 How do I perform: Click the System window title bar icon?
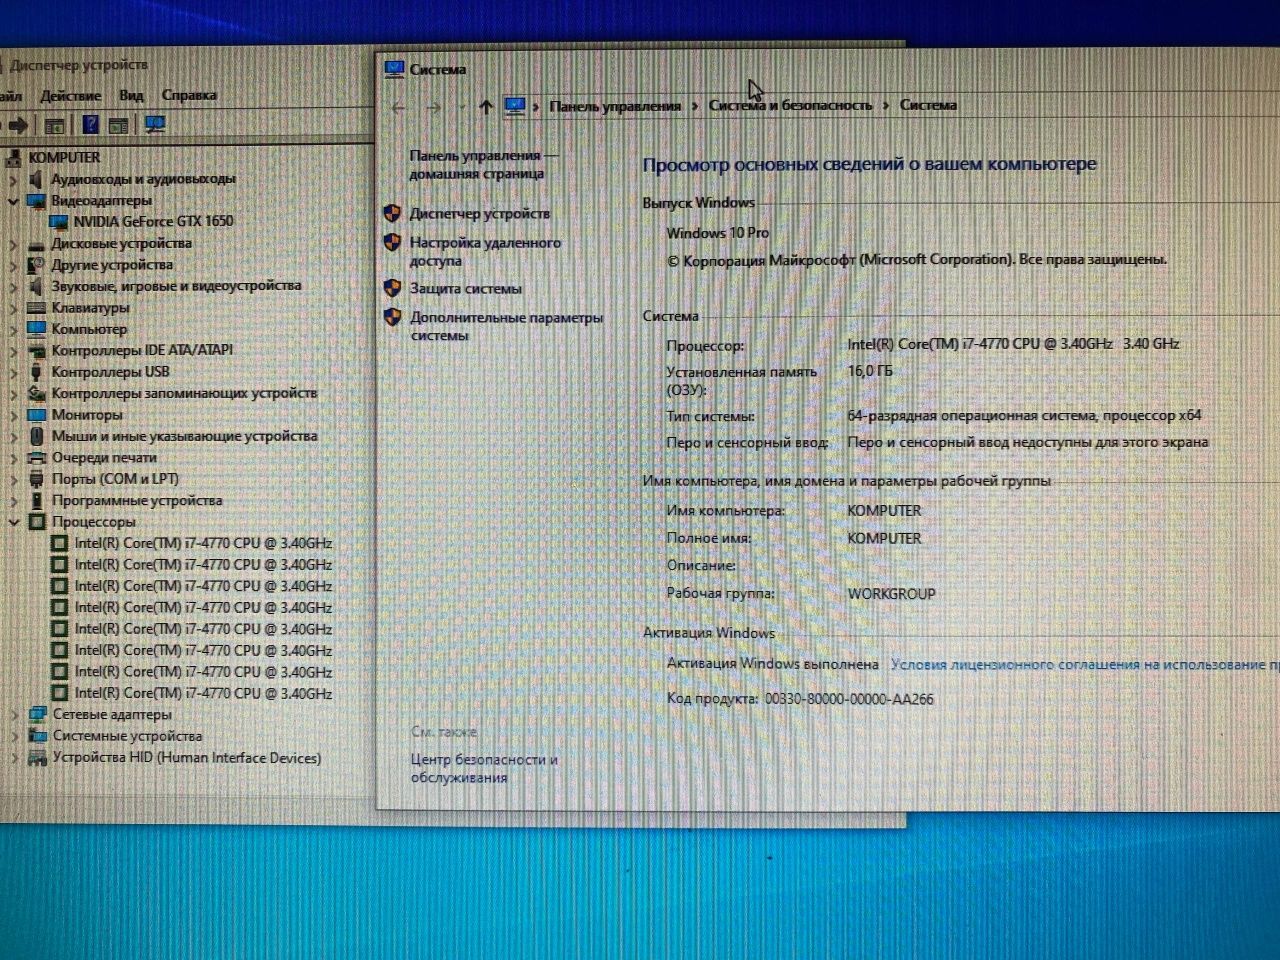tap(394, 69)
